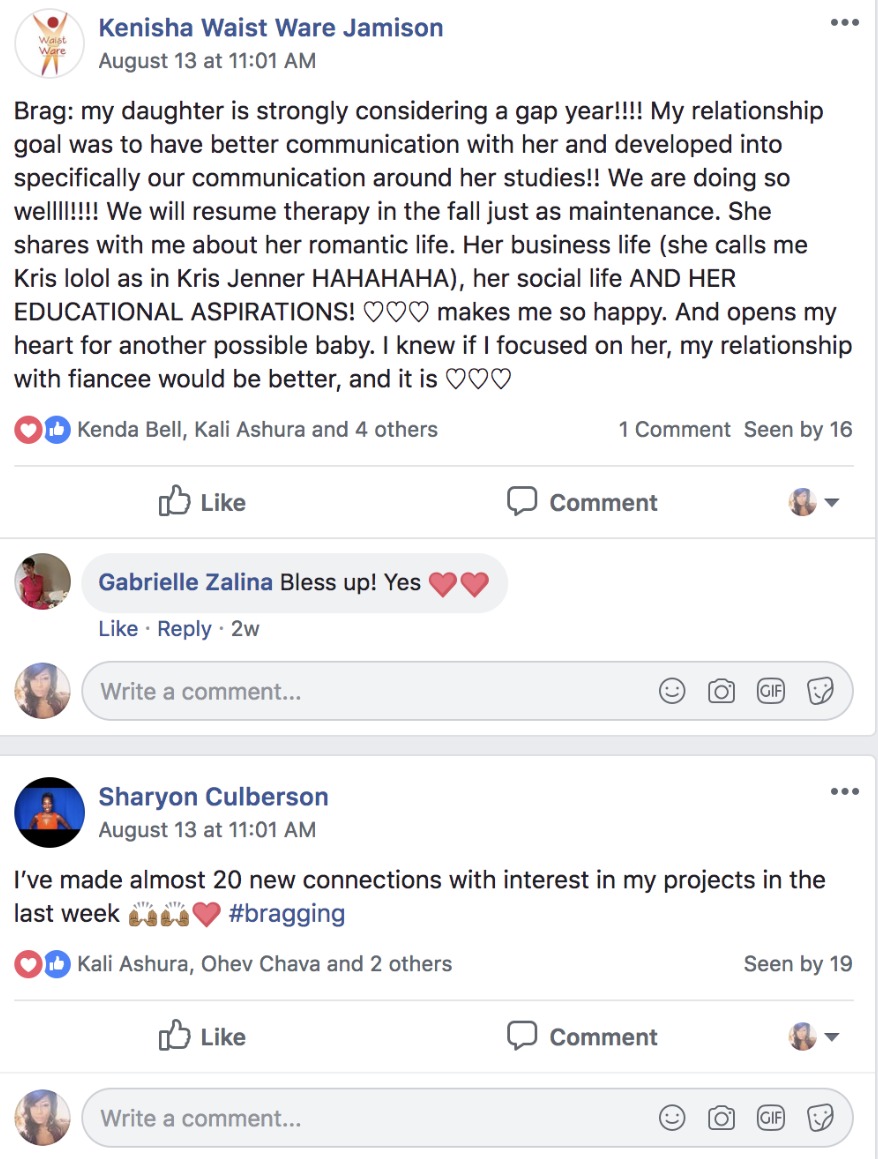Open sticker picker in Kenisha's post comment box
This screenshot has width=878, height=1159.
tap(820, 691)
